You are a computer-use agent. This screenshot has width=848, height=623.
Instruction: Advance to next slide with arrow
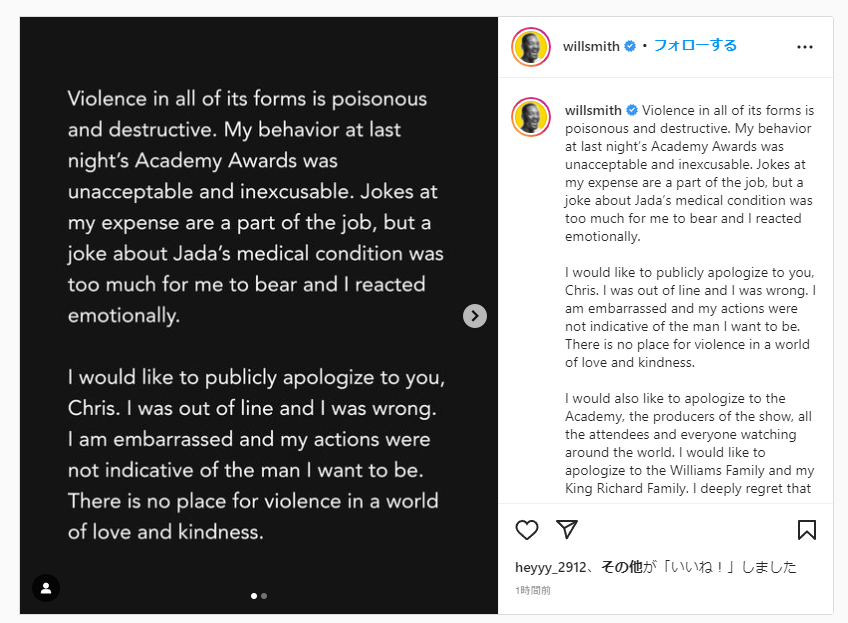(475, 316)
